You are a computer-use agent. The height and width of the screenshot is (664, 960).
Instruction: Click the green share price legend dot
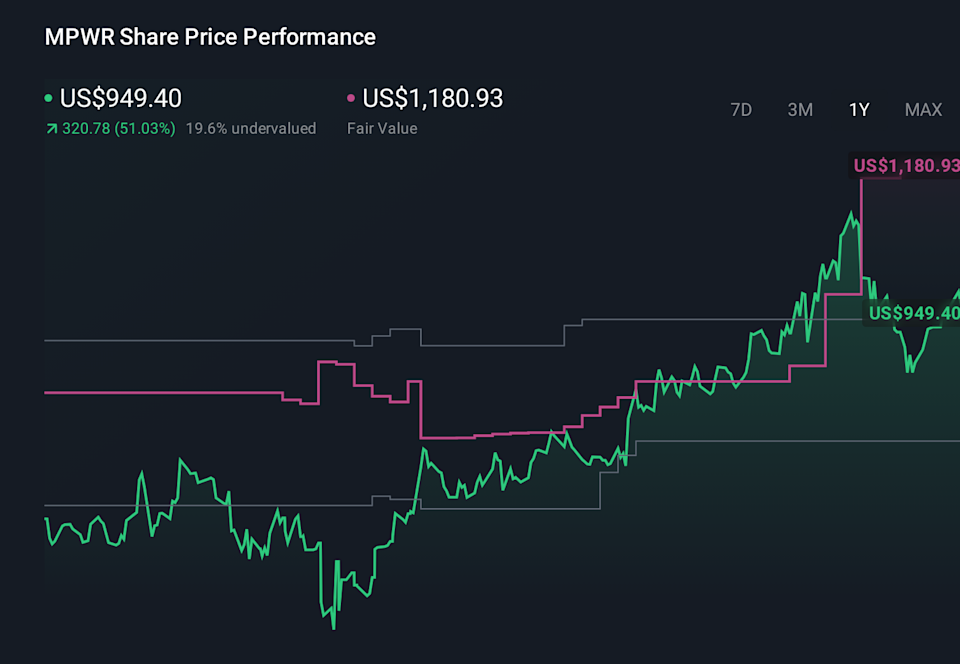click(48, 98)
